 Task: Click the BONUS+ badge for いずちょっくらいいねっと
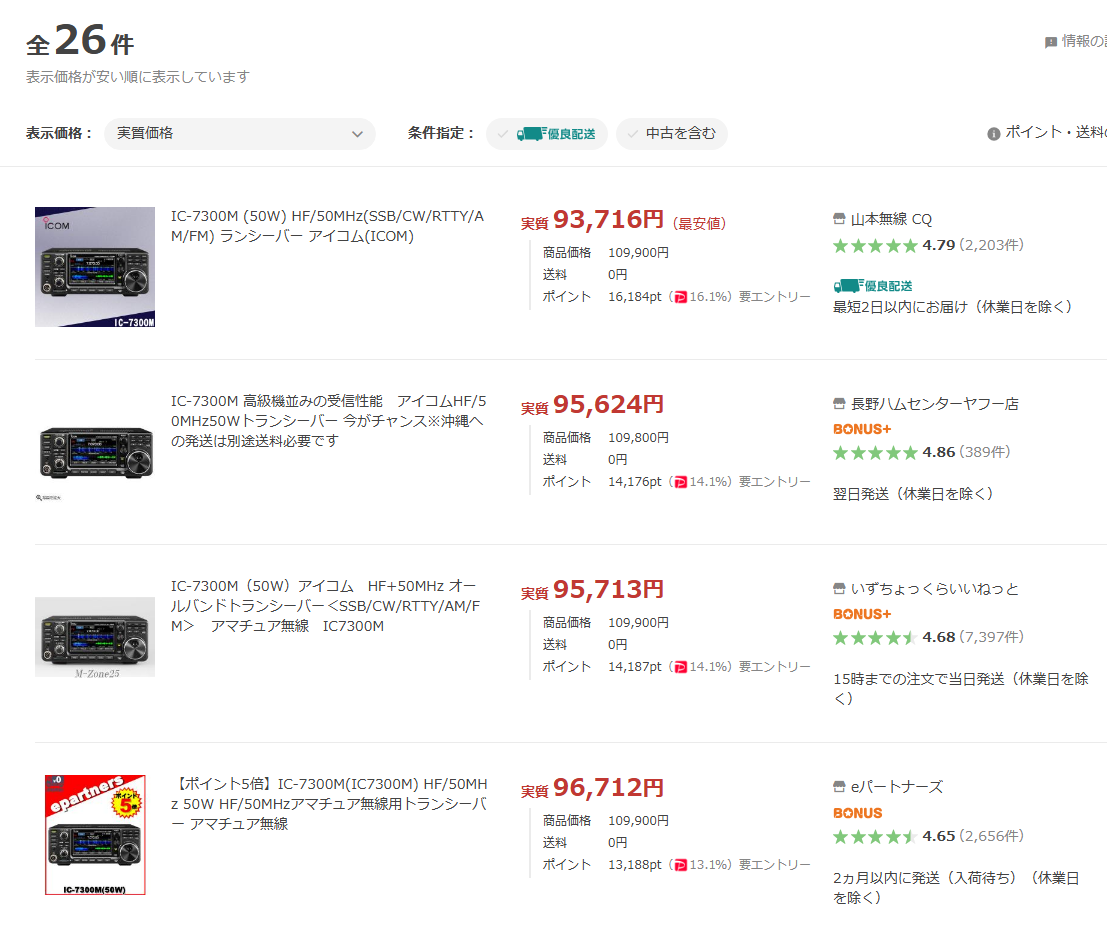click(862, 614)
